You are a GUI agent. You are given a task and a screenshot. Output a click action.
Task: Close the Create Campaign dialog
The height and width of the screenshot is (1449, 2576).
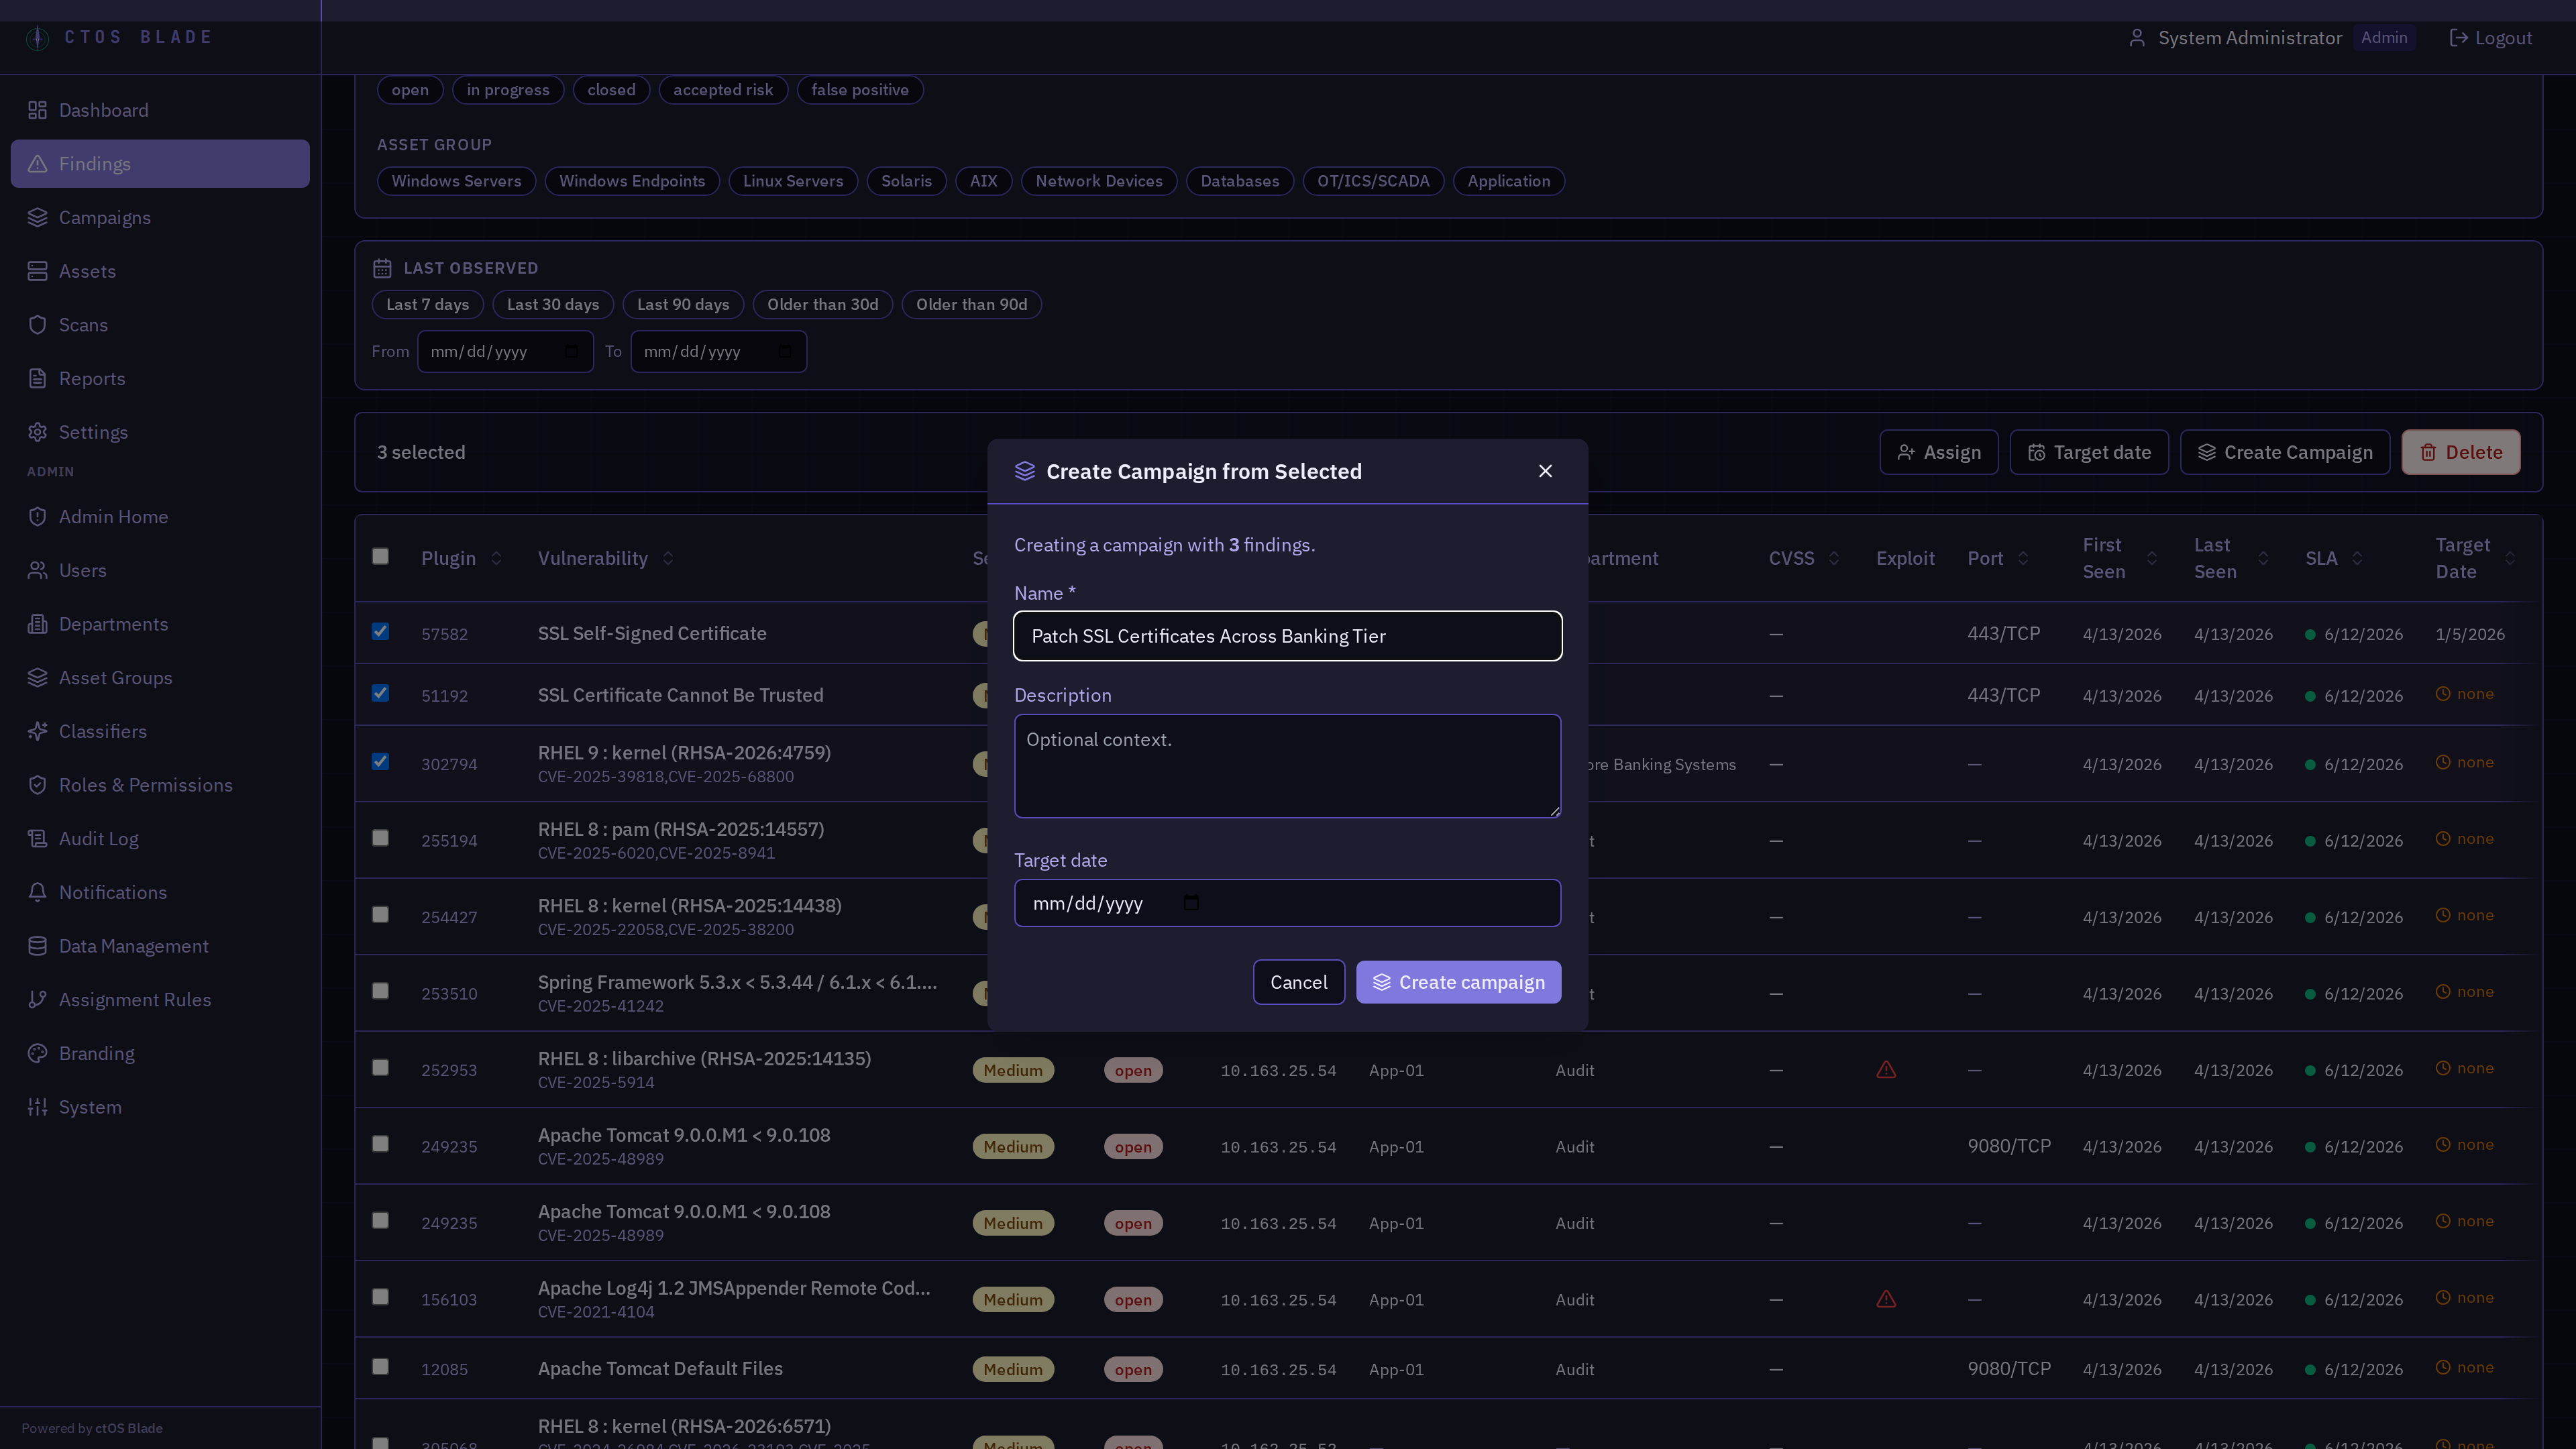pyautogui.click(x=1545, y=471)
